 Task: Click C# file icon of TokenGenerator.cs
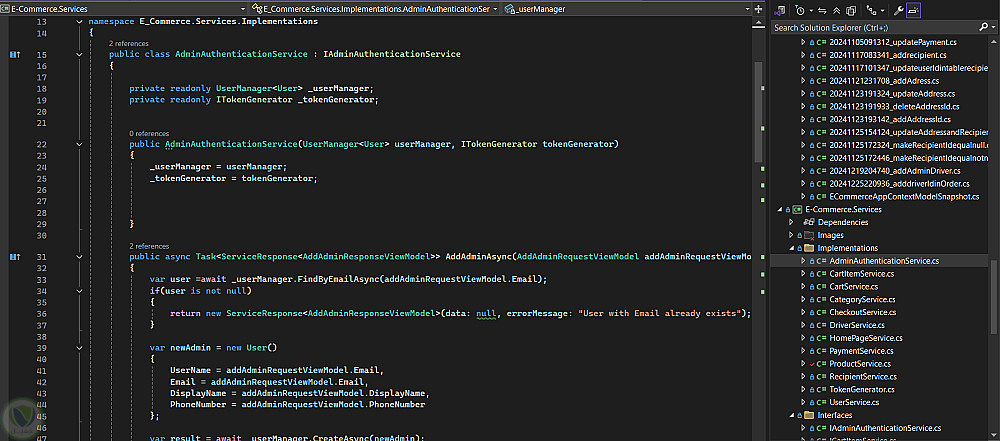tap(821, 389)
